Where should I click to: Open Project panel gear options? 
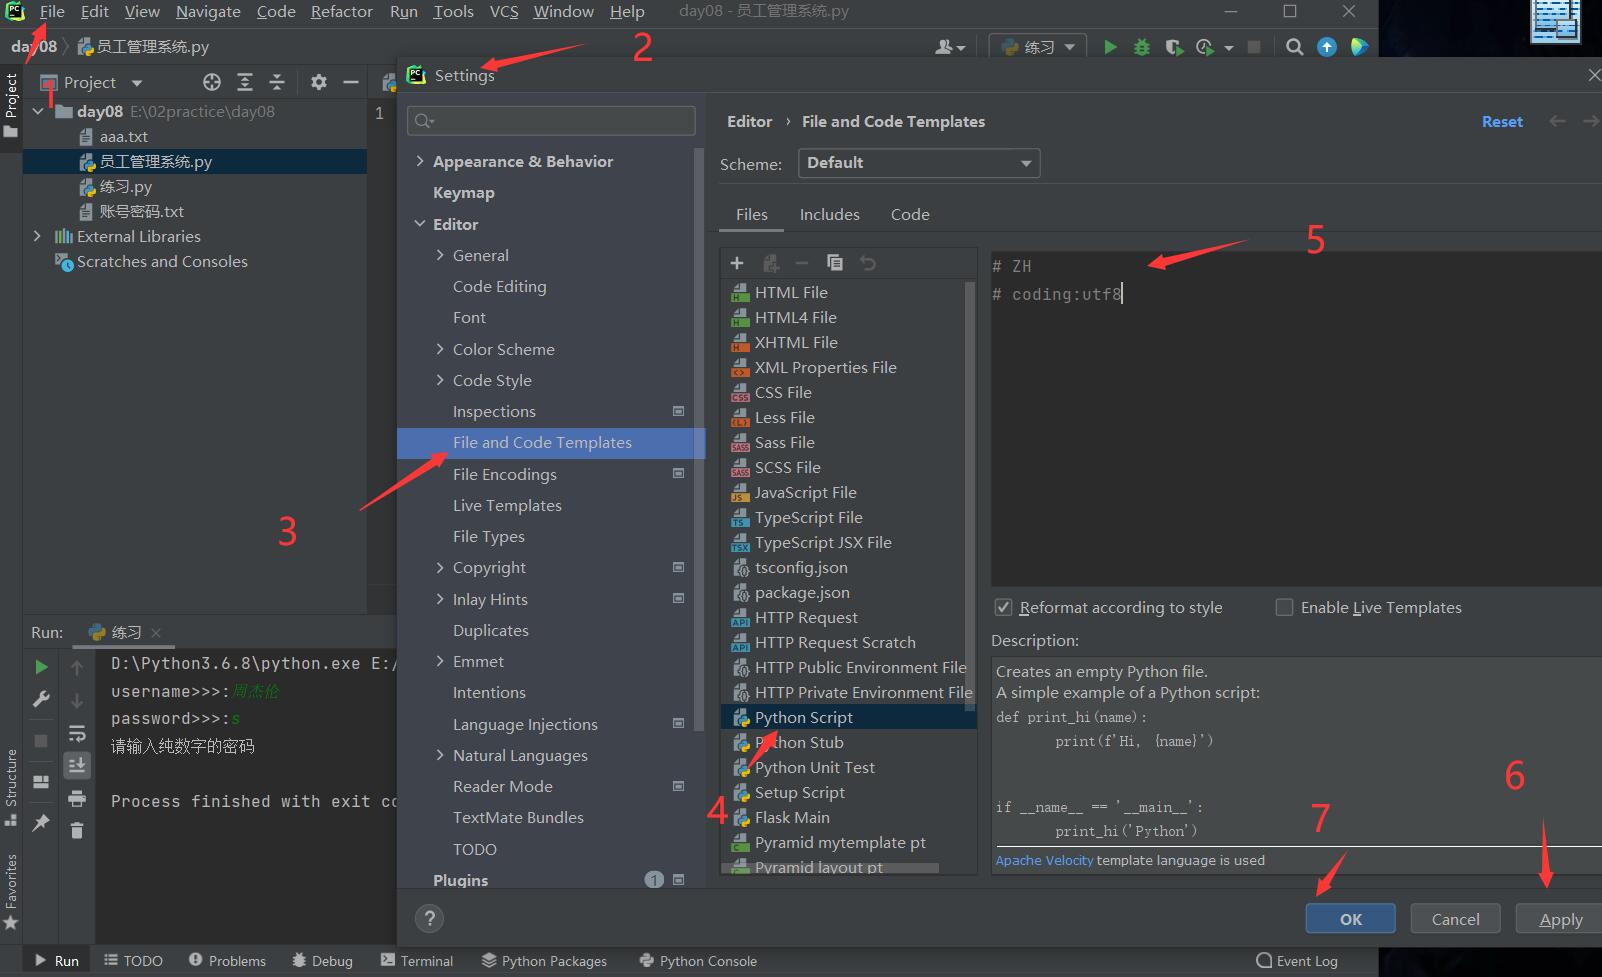[x=319, y=82]
